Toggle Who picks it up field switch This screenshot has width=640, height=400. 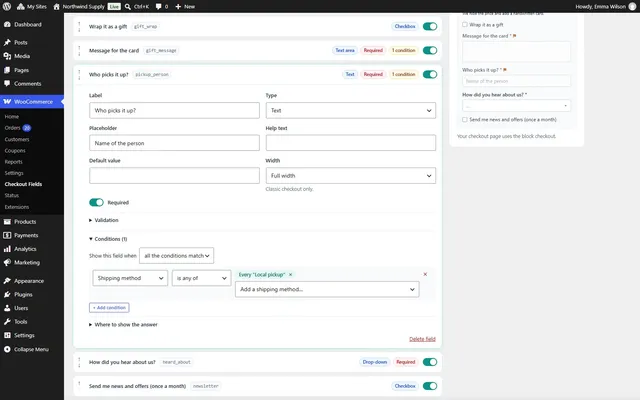click(x=430, y=74)
